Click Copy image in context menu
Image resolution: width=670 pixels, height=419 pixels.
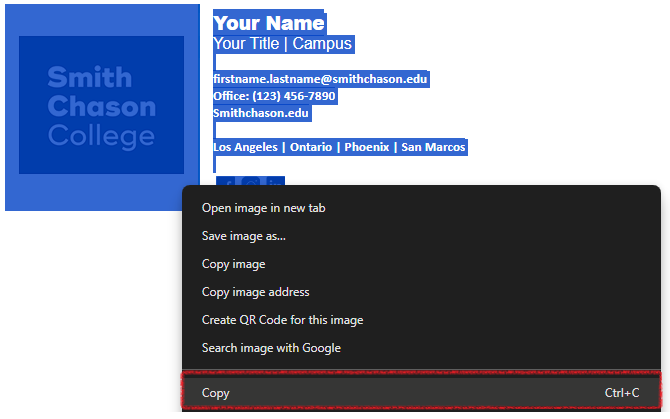tap(421, 264)
